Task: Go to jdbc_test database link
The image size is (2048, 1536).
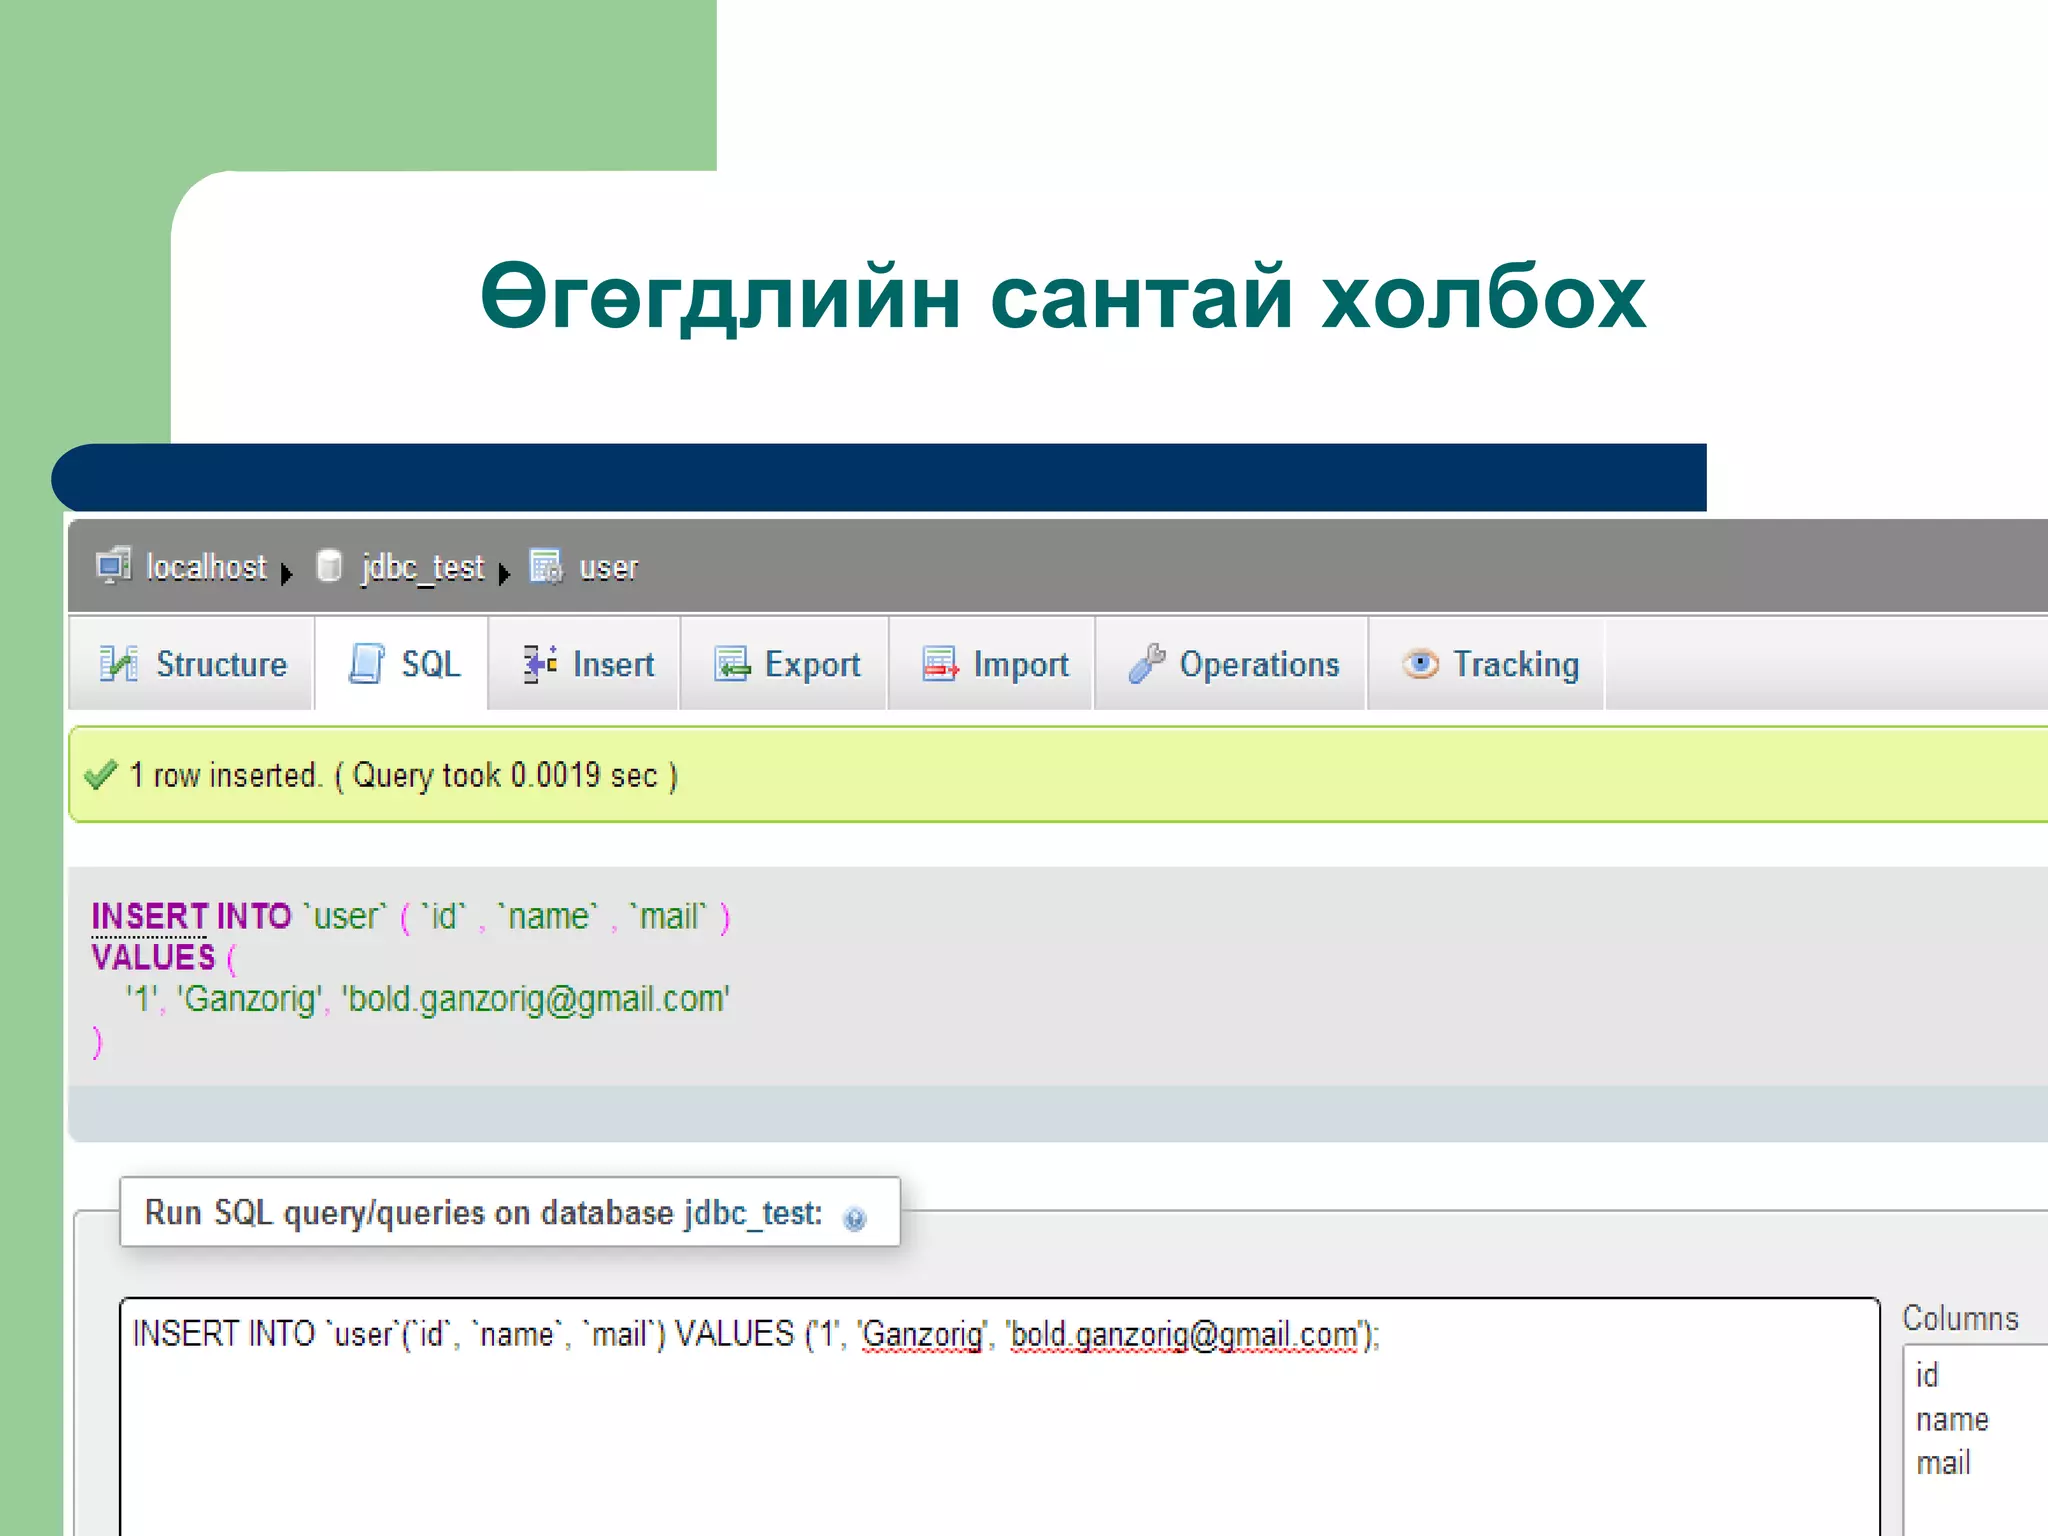Action: click(x=423, y=568)
